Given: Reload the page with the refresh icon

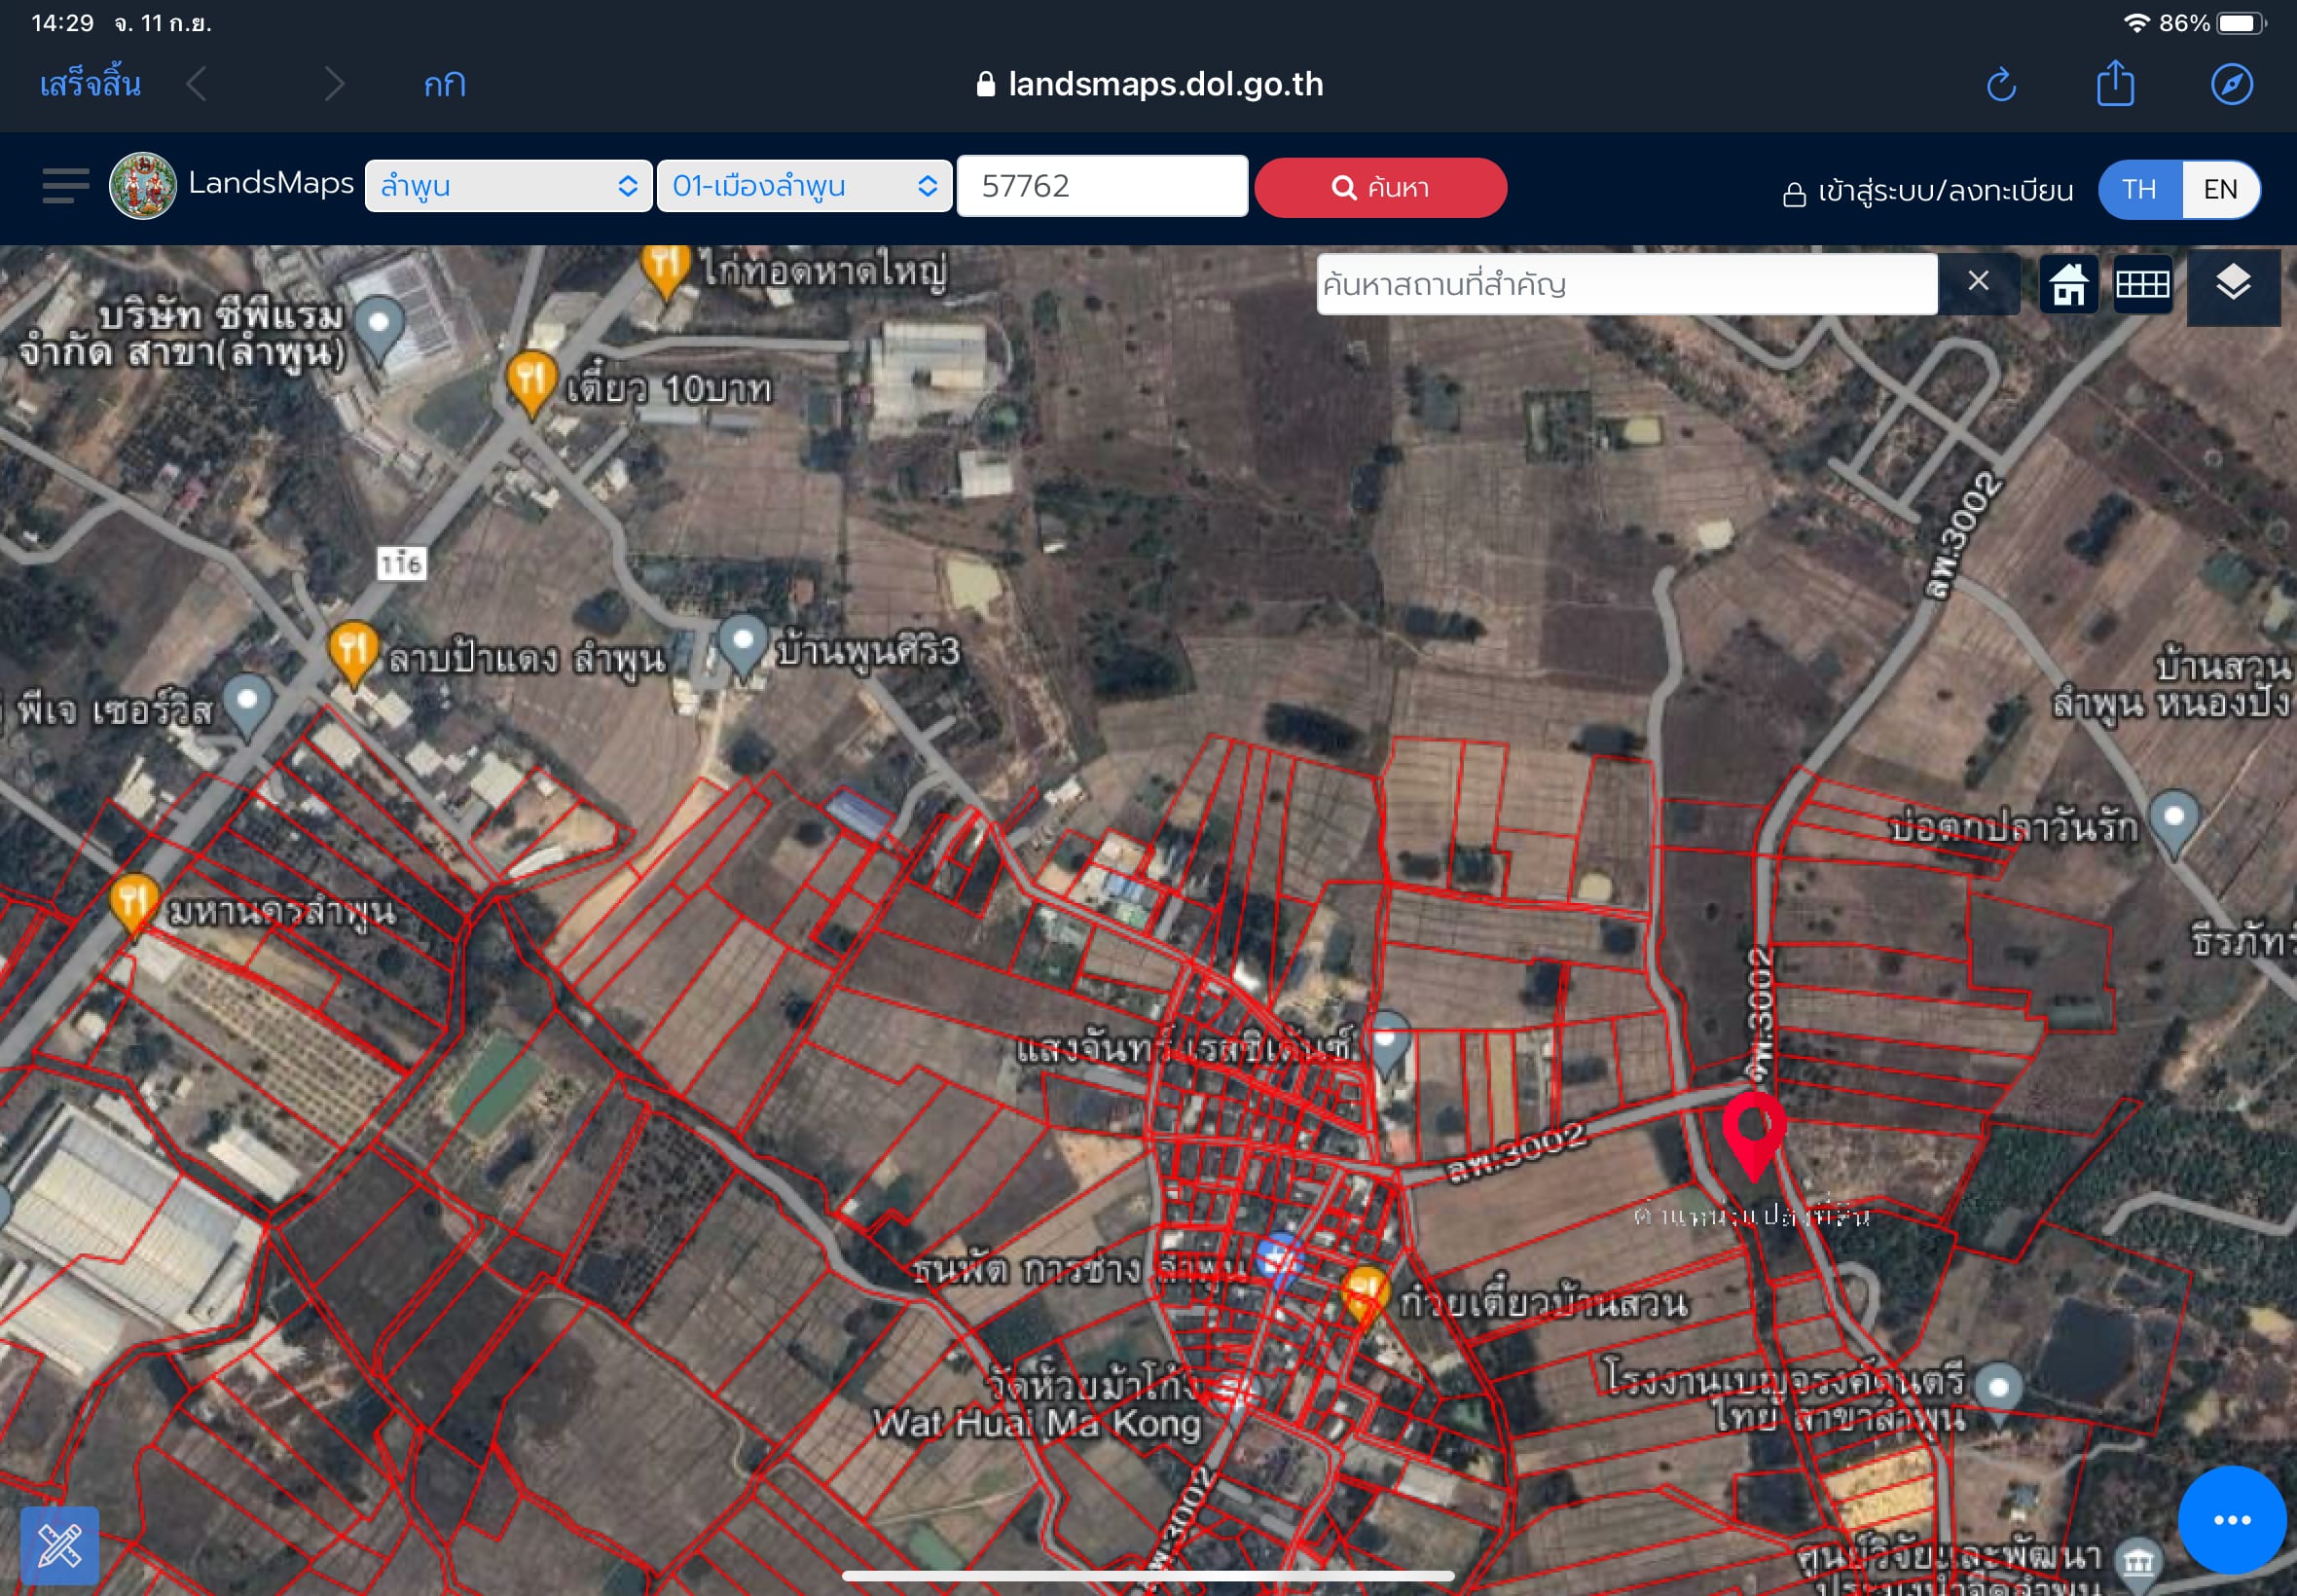Looking at the screenshot, I should click(2001, 85).
